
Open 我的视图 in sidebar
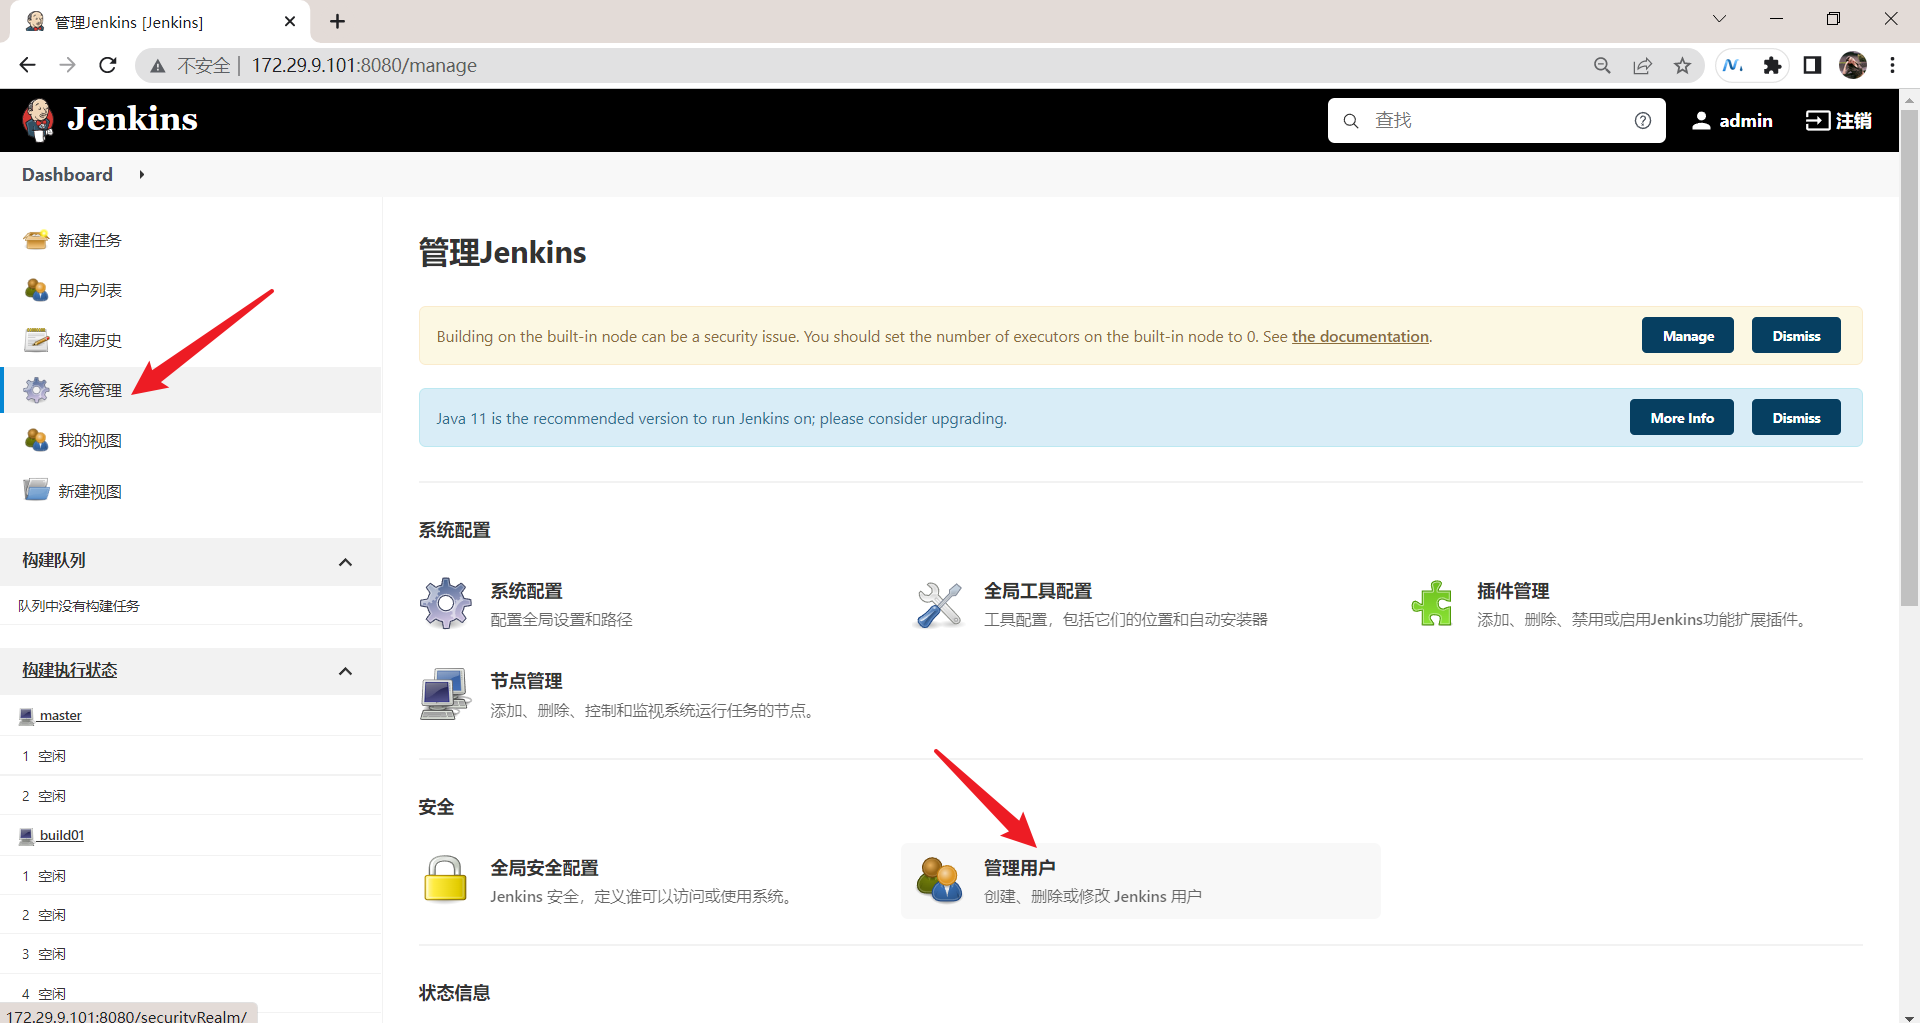[90, 440]
